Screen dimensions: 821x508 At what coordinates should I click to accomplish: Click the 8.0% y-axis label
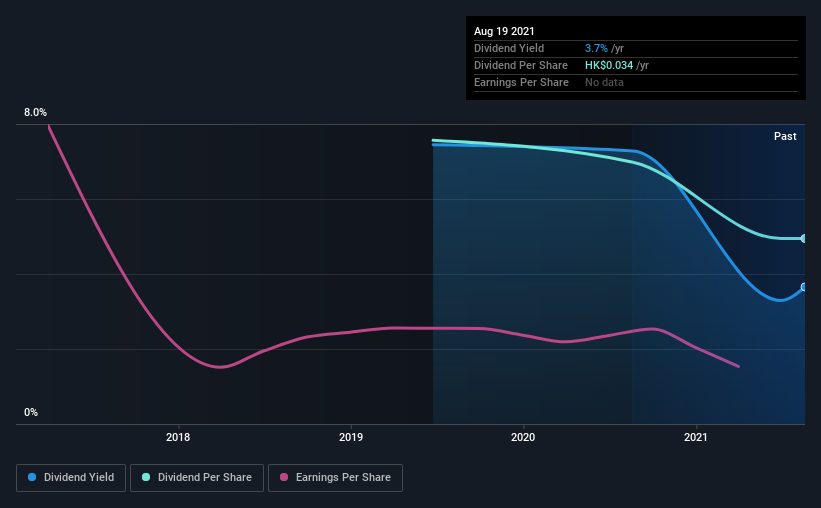(x=35, y=113)
